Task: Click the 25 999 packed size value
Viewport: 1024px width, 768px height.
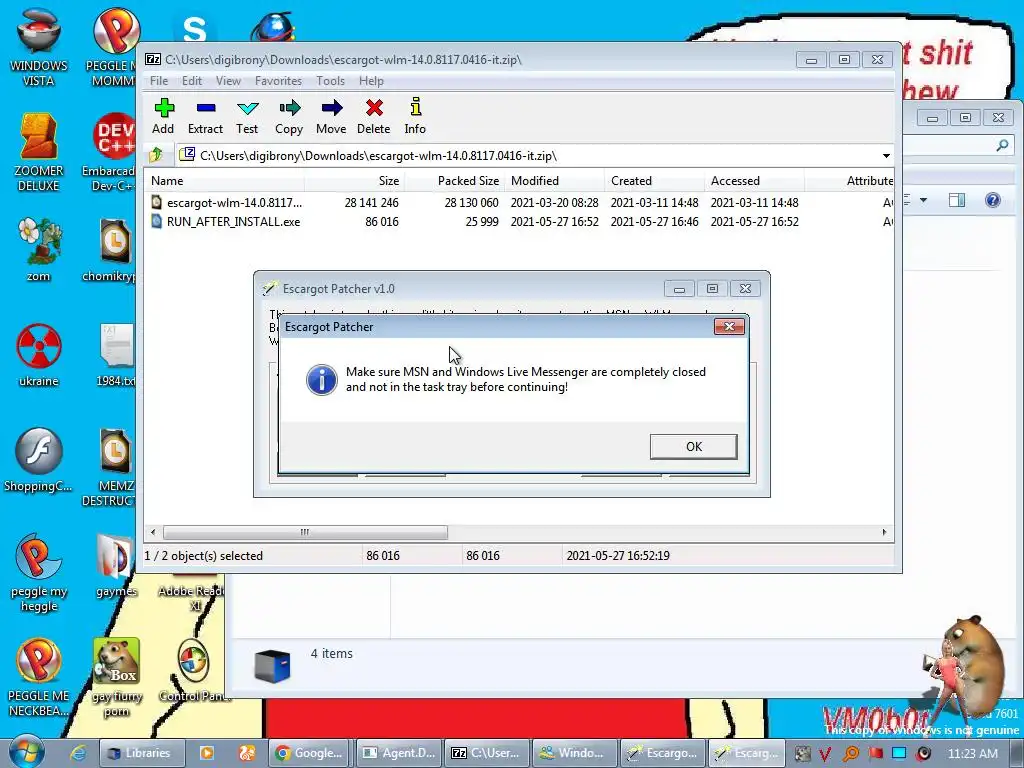Action: [482, 221]
